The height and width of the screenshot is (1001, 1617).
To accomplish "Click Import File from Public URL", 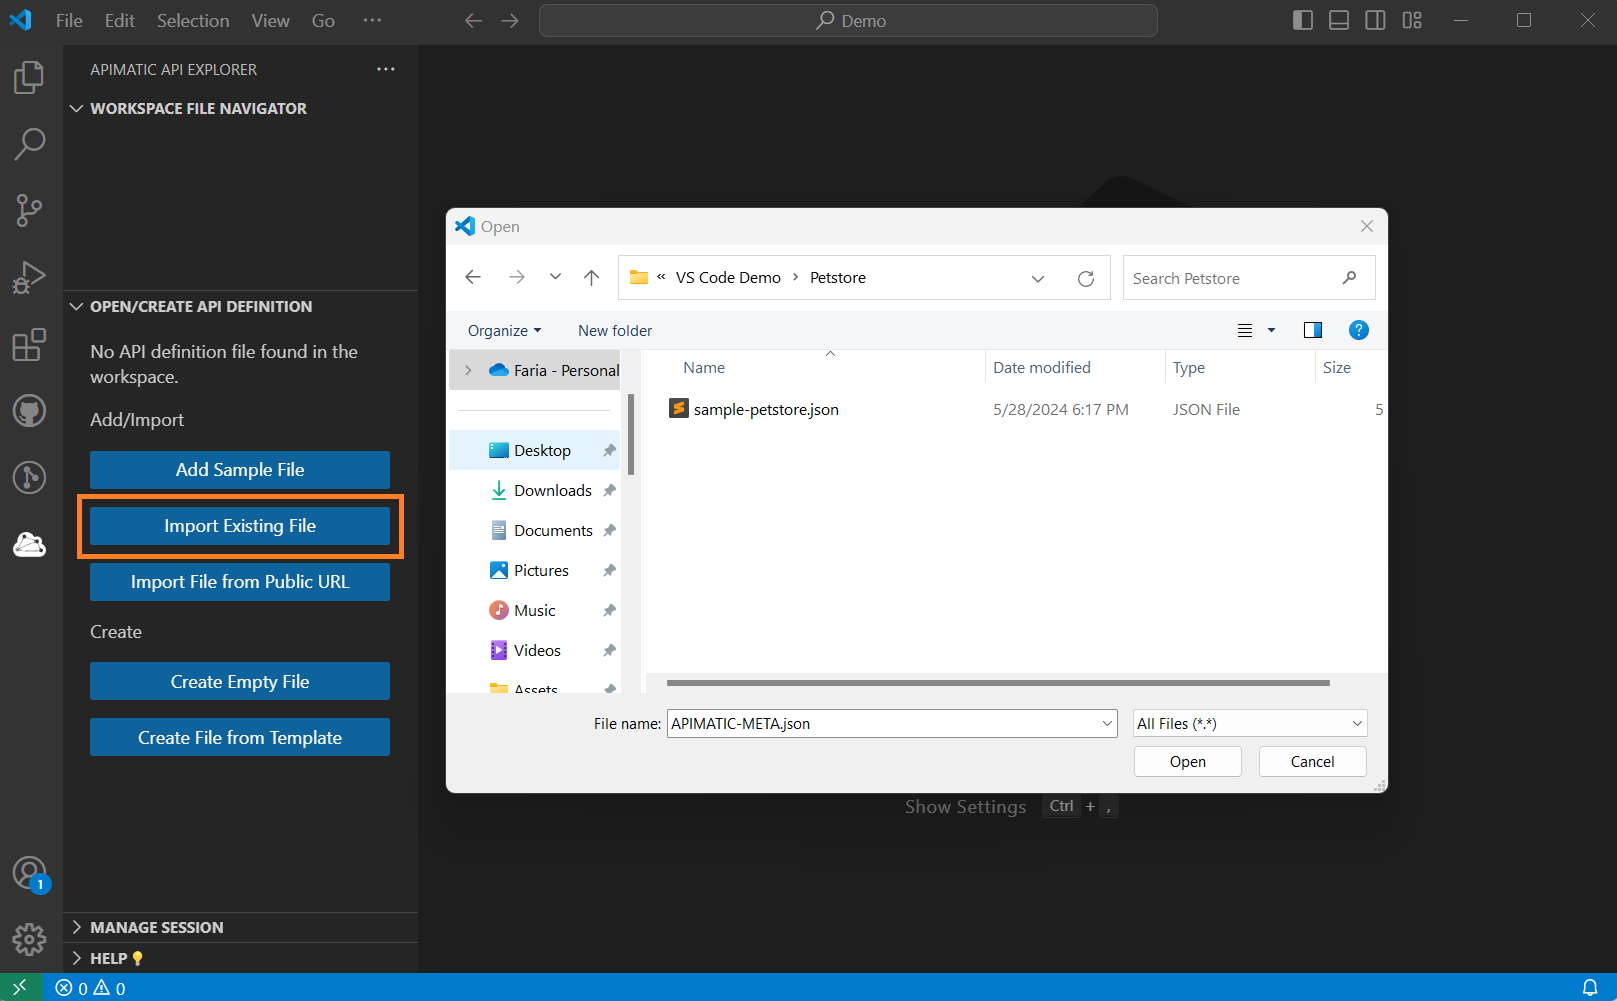I will tap(240, 582).
